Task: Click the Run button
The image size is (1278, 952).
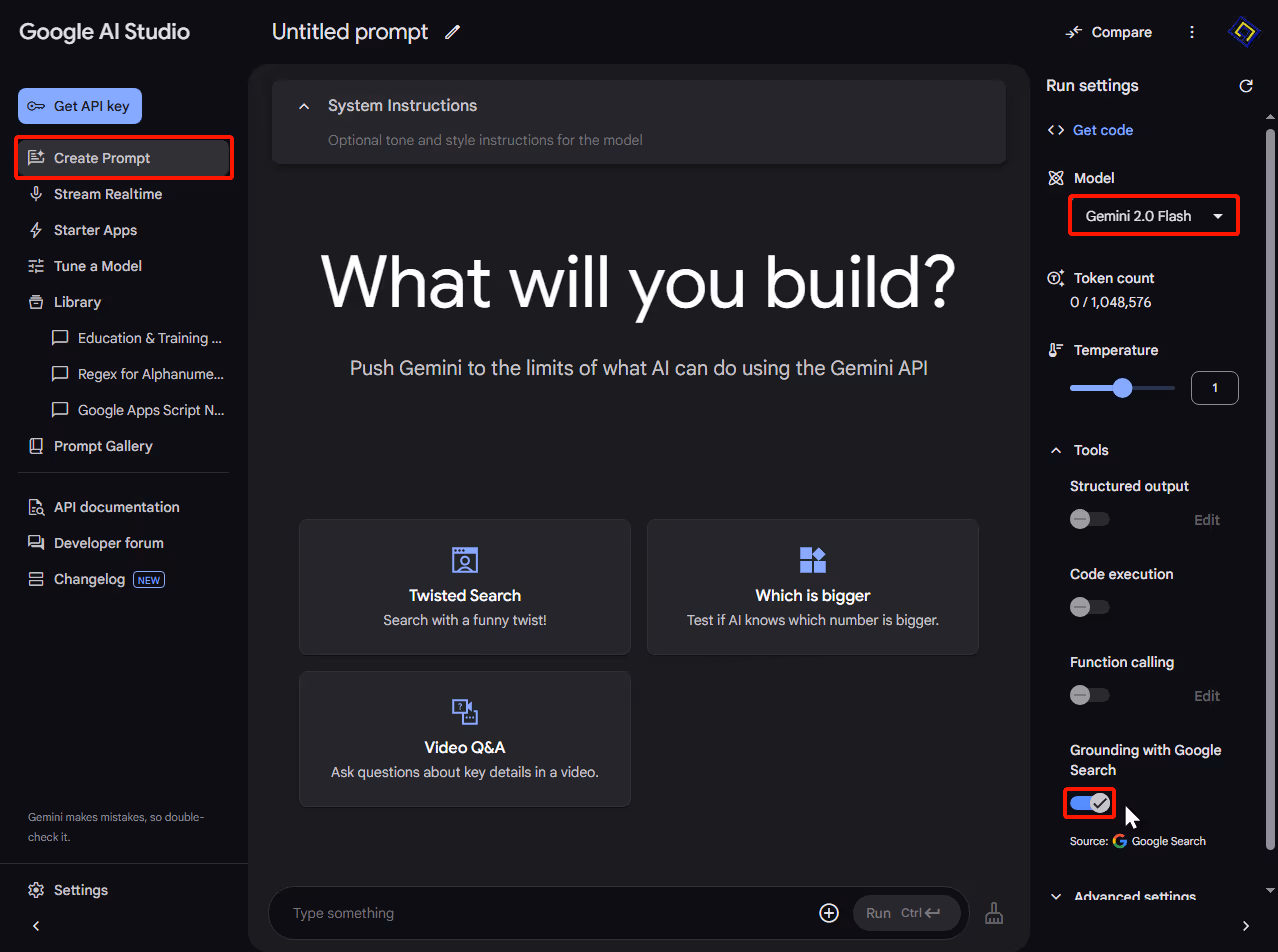Action: click(x=907, y=913)
